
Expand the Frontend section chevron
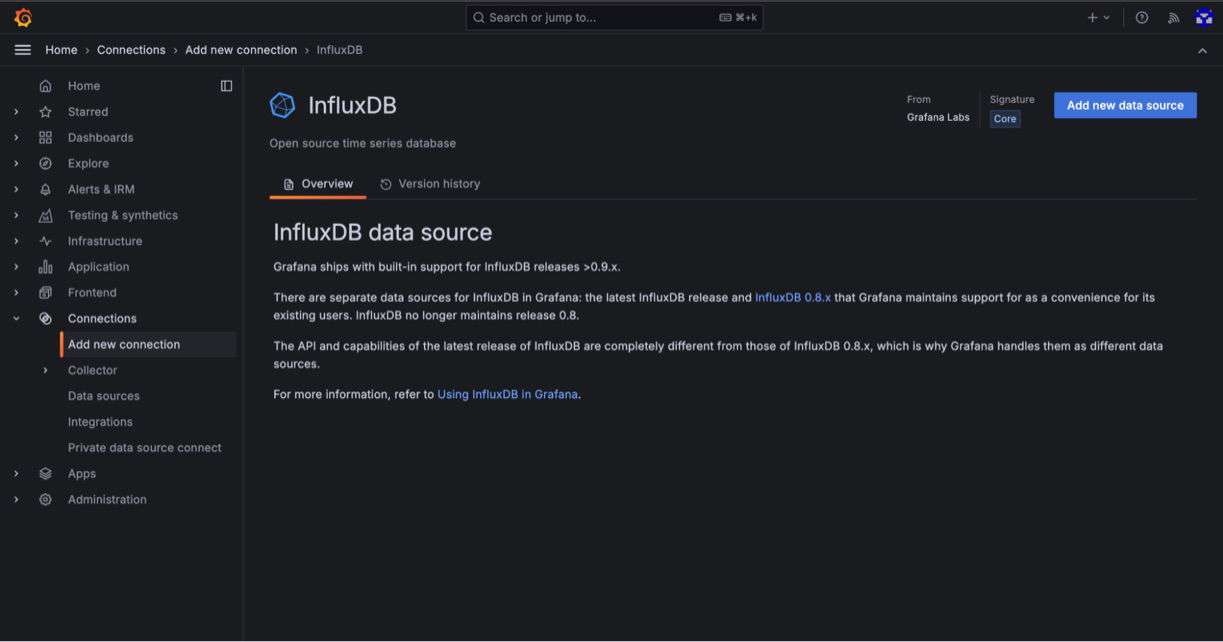click(x=16, y=293)
